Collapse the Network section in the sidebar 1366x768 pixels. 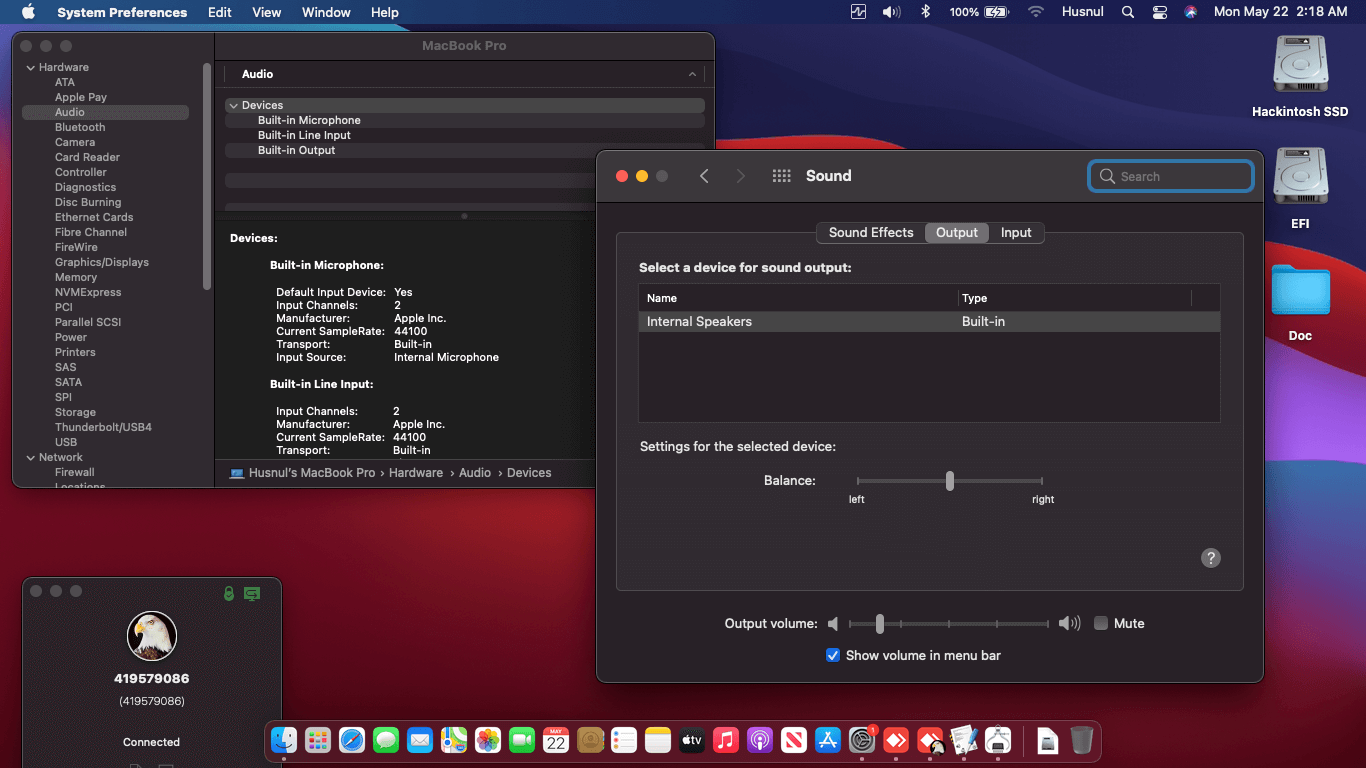point(30,457)
